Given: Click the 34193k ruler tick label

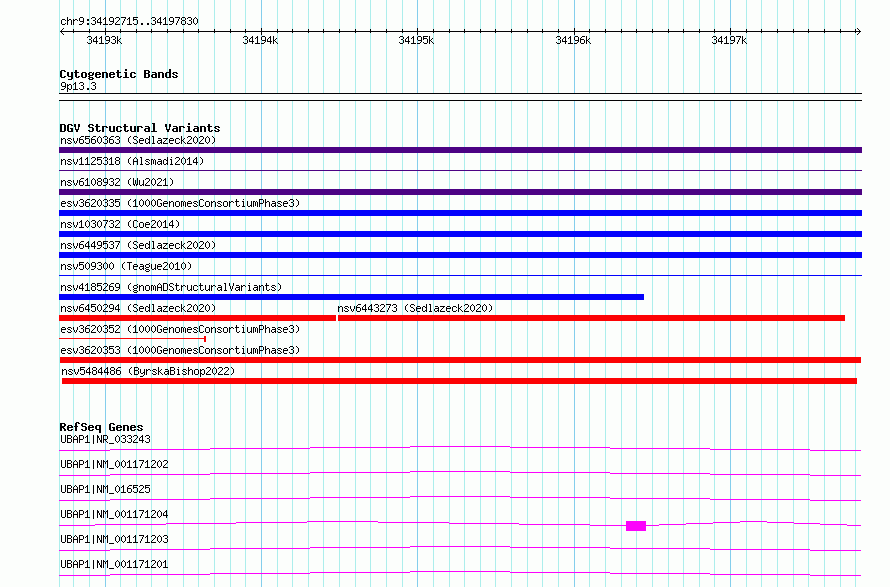Looking at the screenshot, I should click(104, 40).
